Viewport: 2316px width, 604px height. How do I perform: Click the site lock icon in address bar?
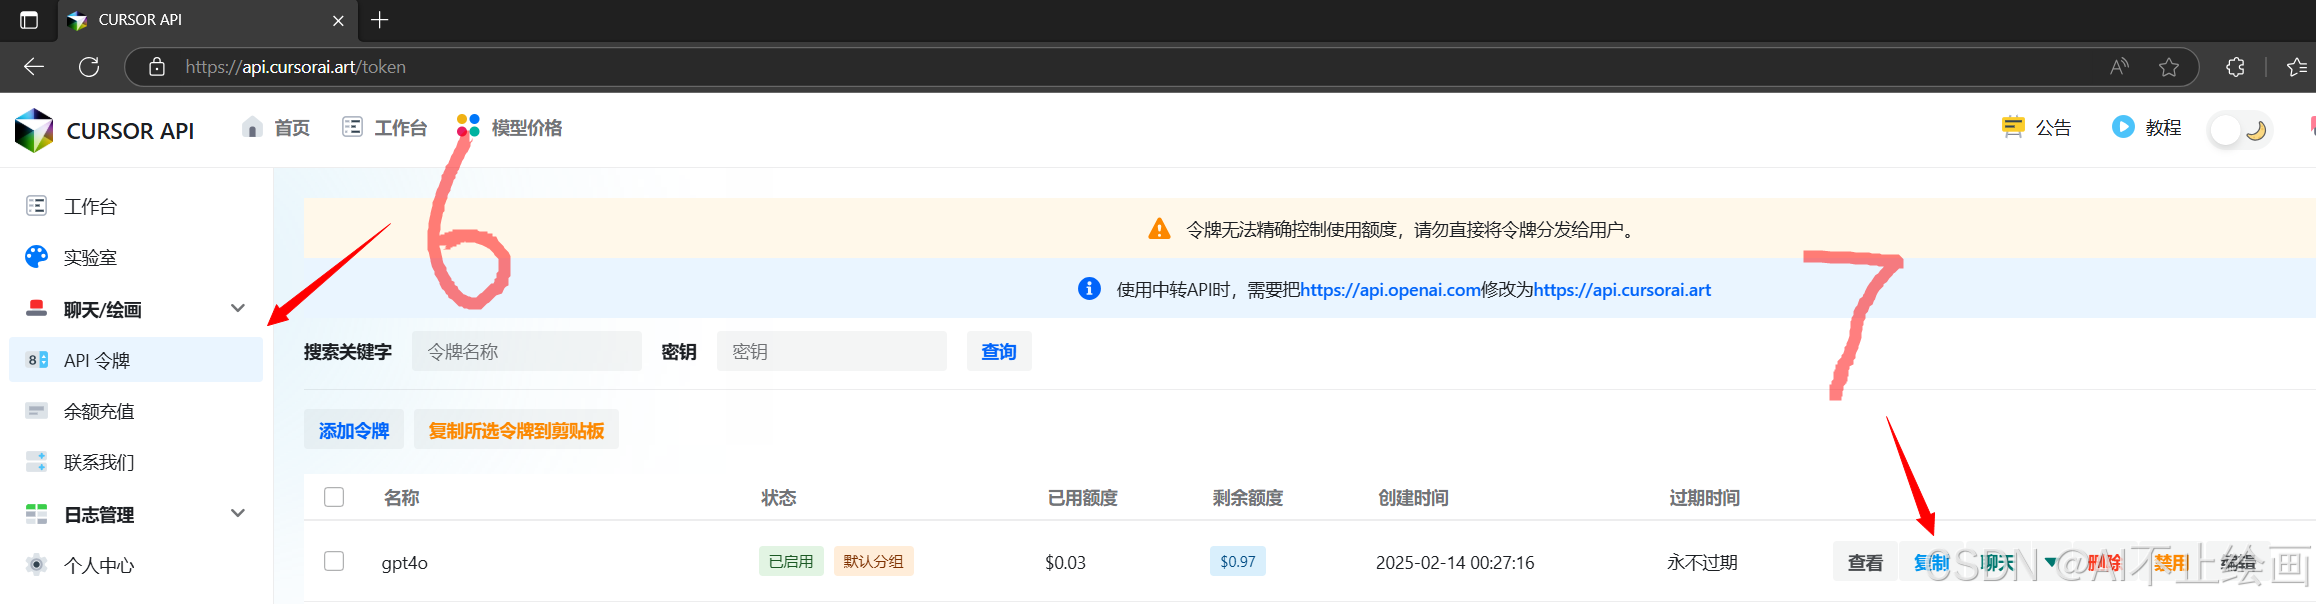click(157, 67)
